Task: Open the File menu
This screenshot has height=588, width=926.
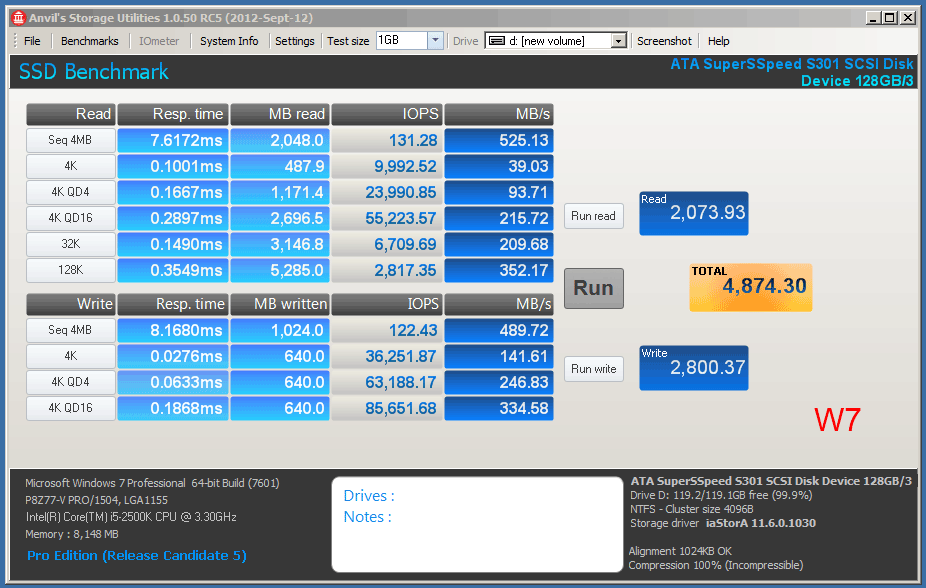Action: pos(32,41)
